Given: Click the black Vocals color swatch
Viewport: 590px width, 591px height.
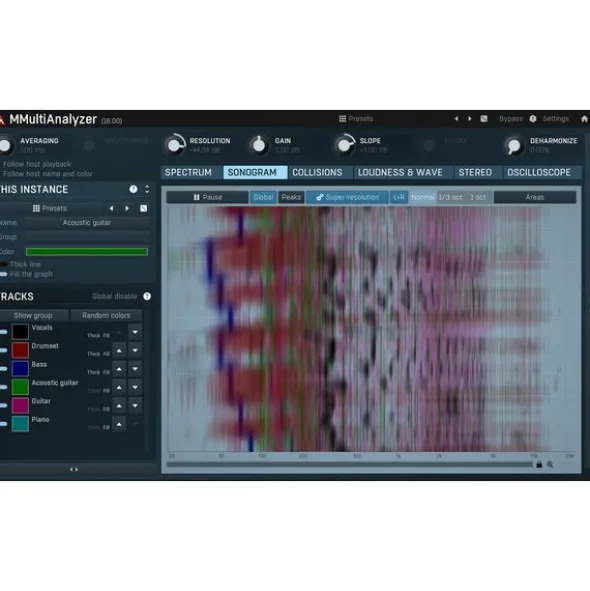Looking at the screenshot, I should coord(20,332).
